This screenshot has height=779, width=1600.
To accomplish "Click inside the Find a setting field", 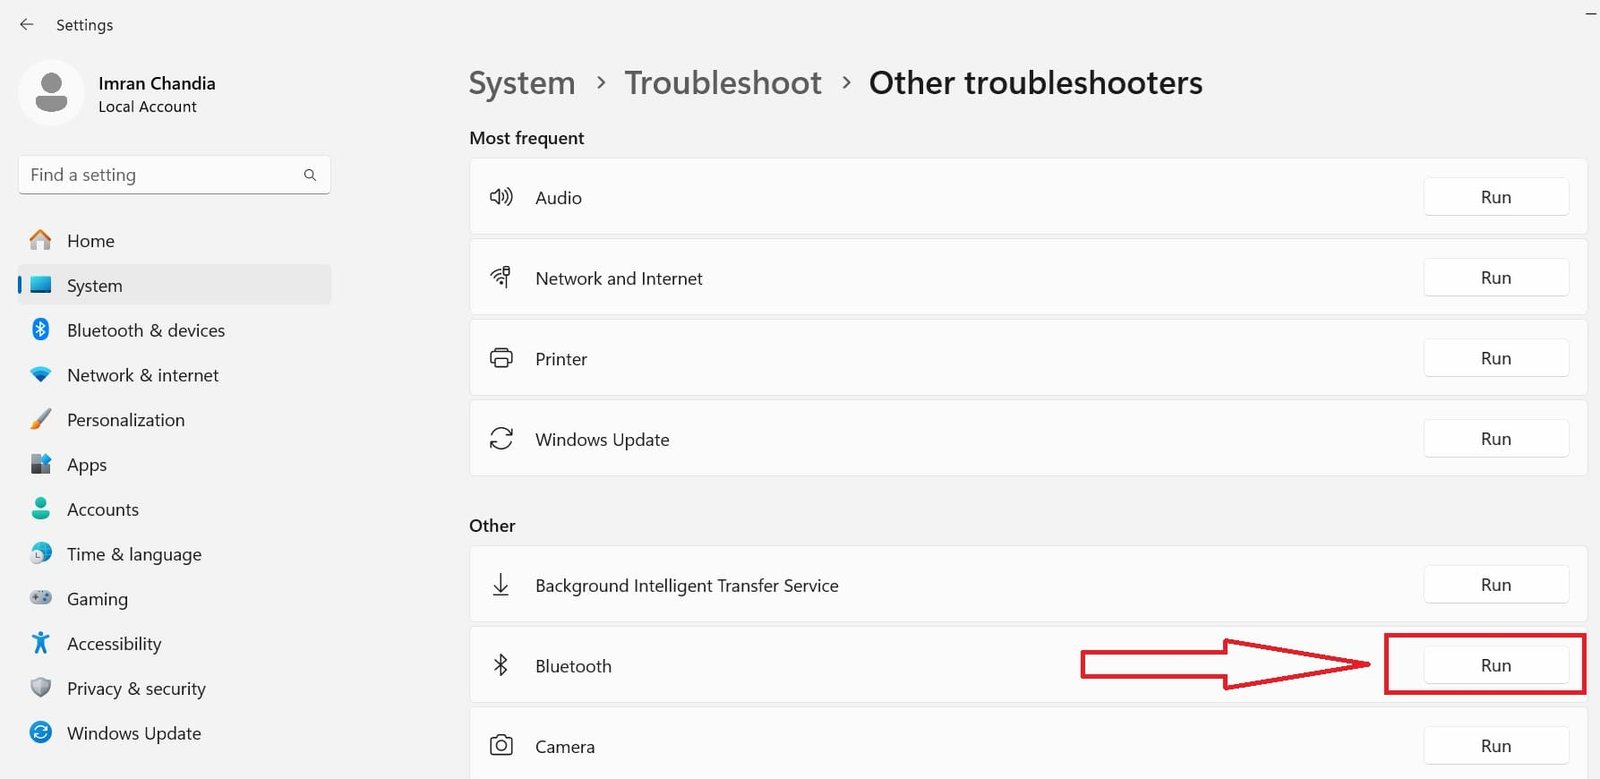I will click(x=150, y=174).
